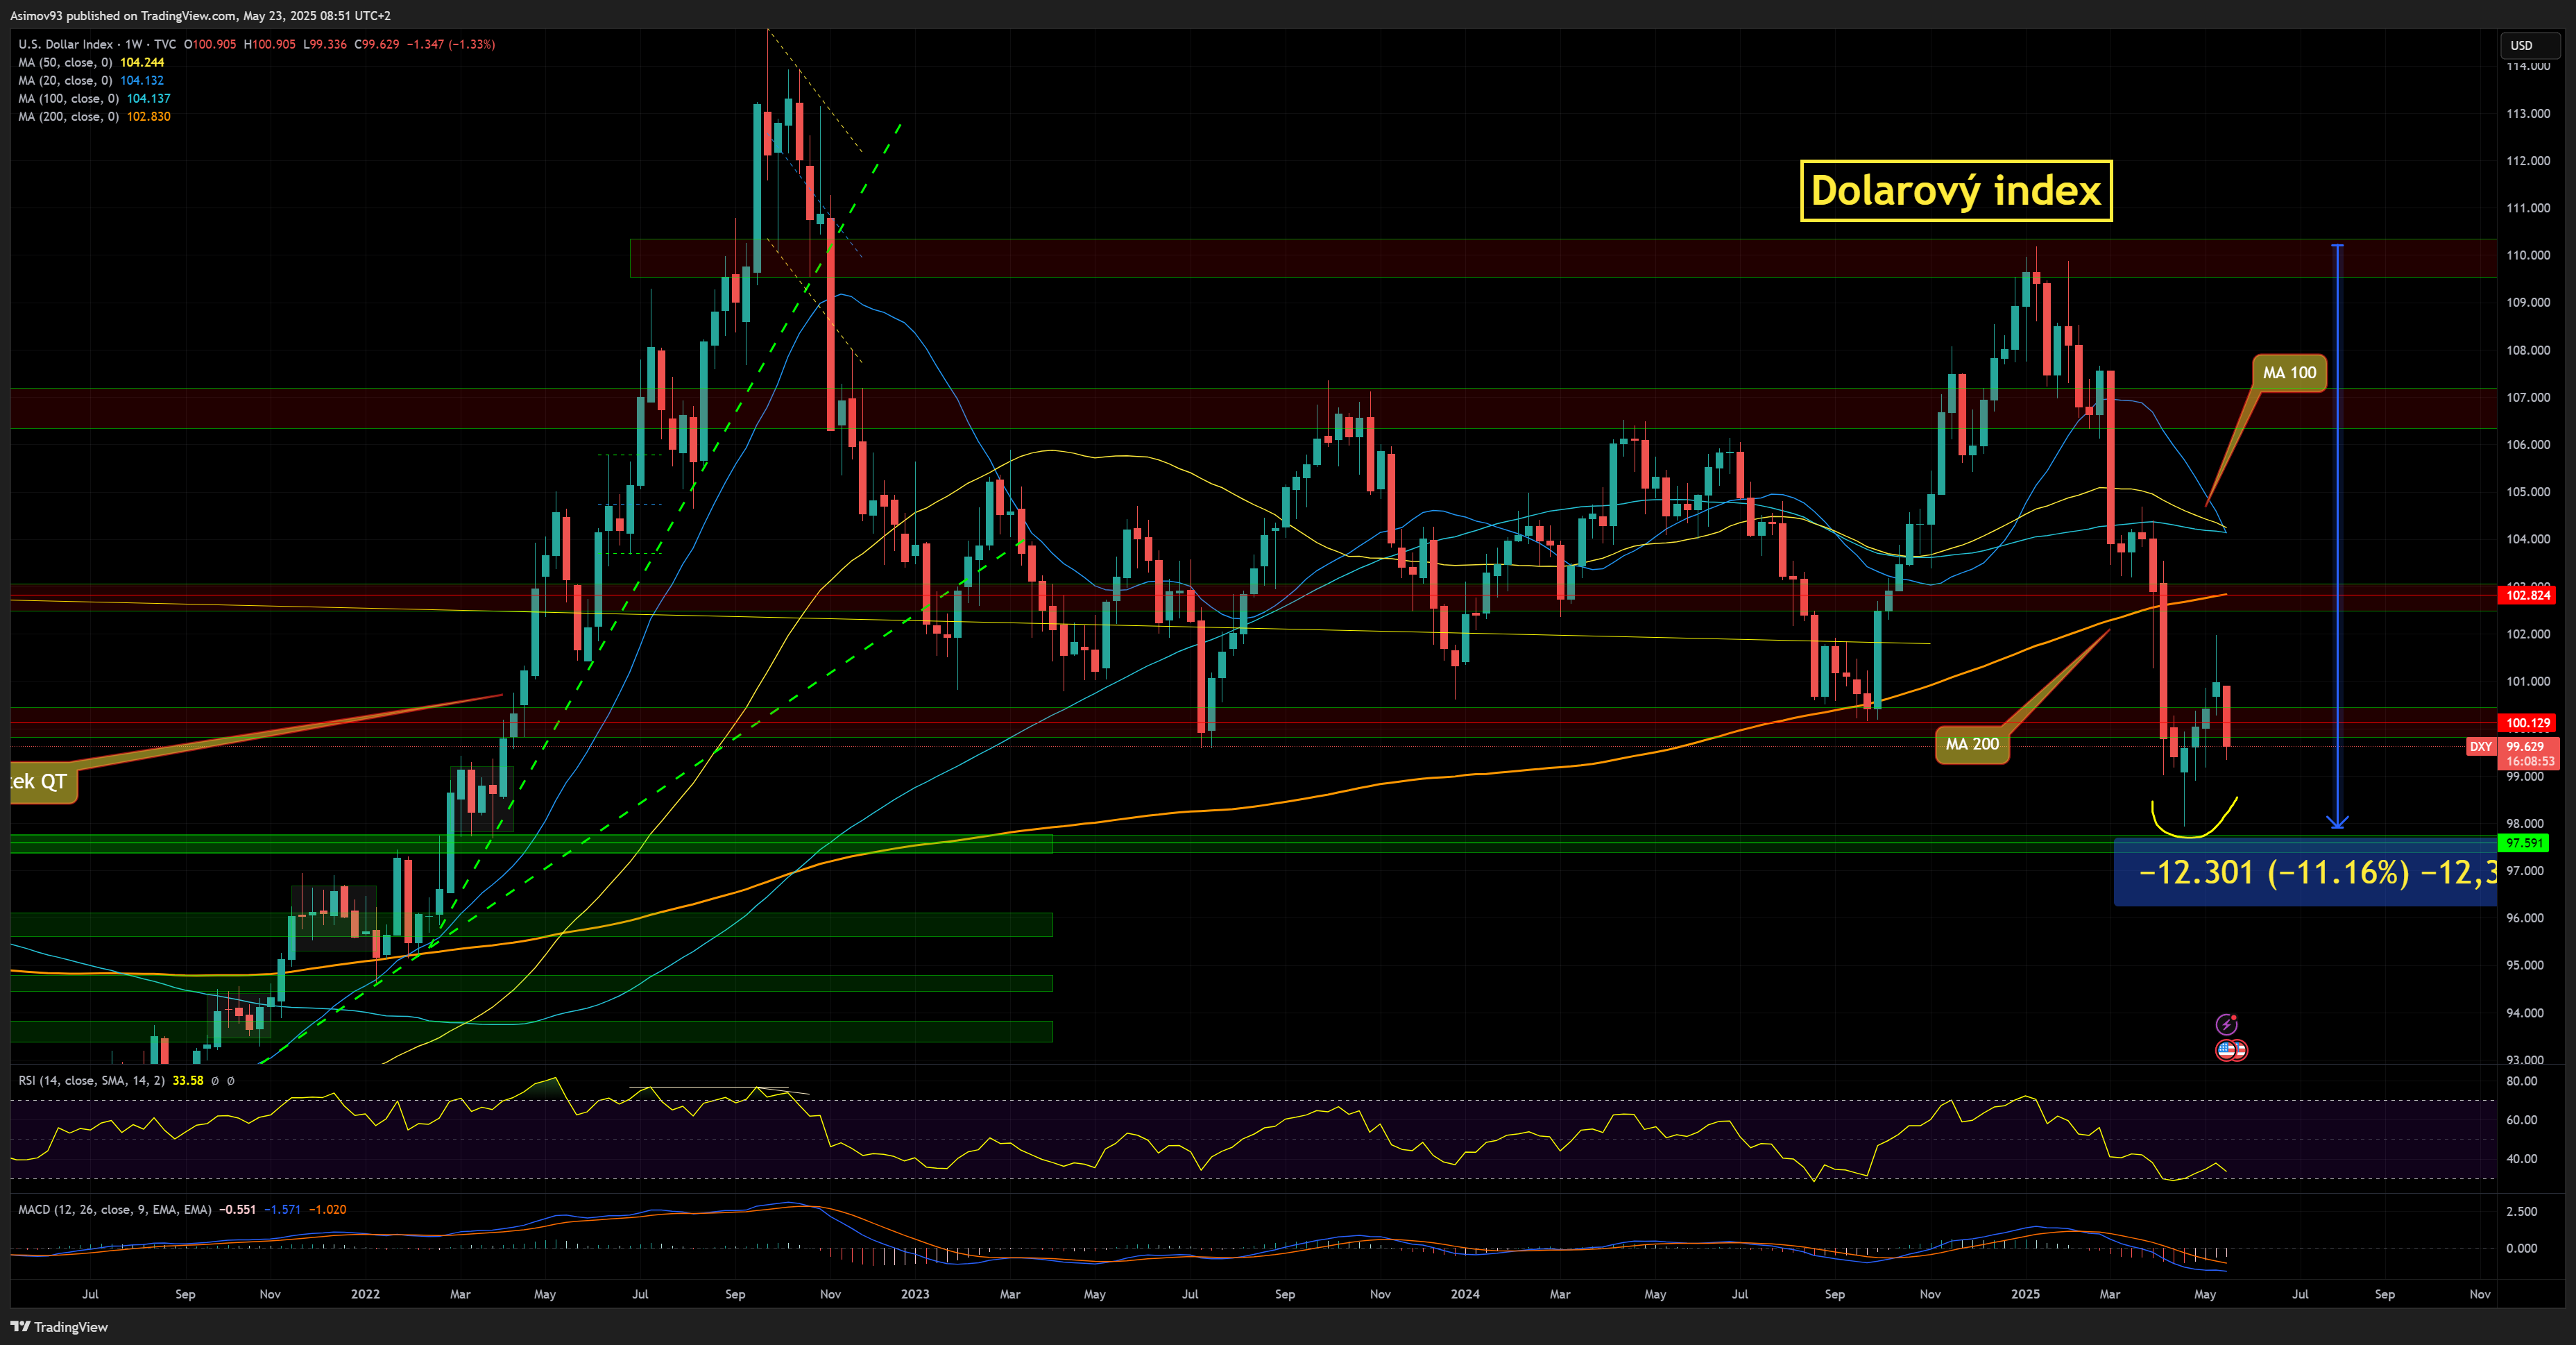
Task: Click the green 97.591 price level label
Action: click(2523, 843)
